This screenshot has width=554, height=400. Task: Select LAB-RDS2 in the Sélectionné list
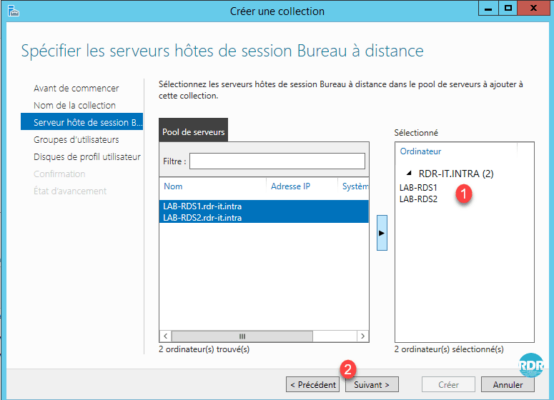pyautogui.click(x=418, y=199)
